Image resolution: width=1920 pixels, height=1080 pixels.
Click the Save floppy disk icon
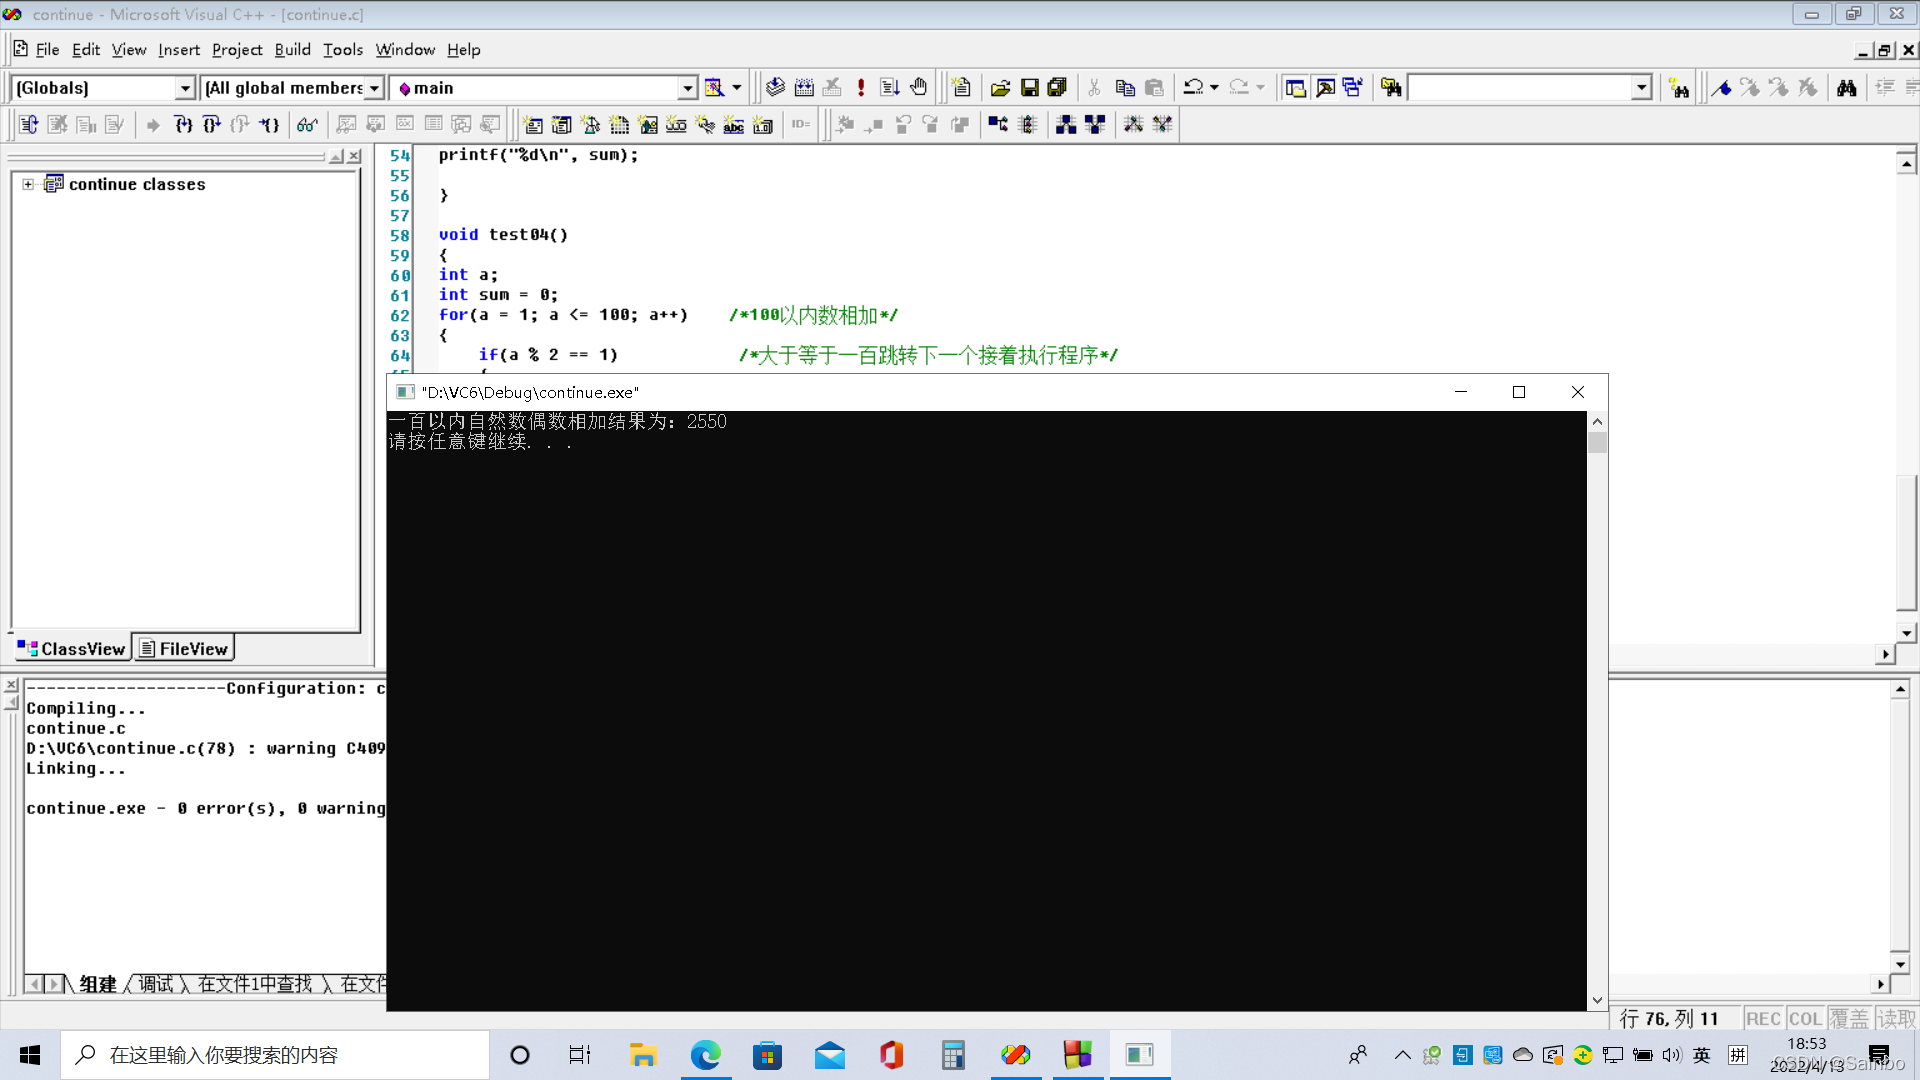(1029, 88)
